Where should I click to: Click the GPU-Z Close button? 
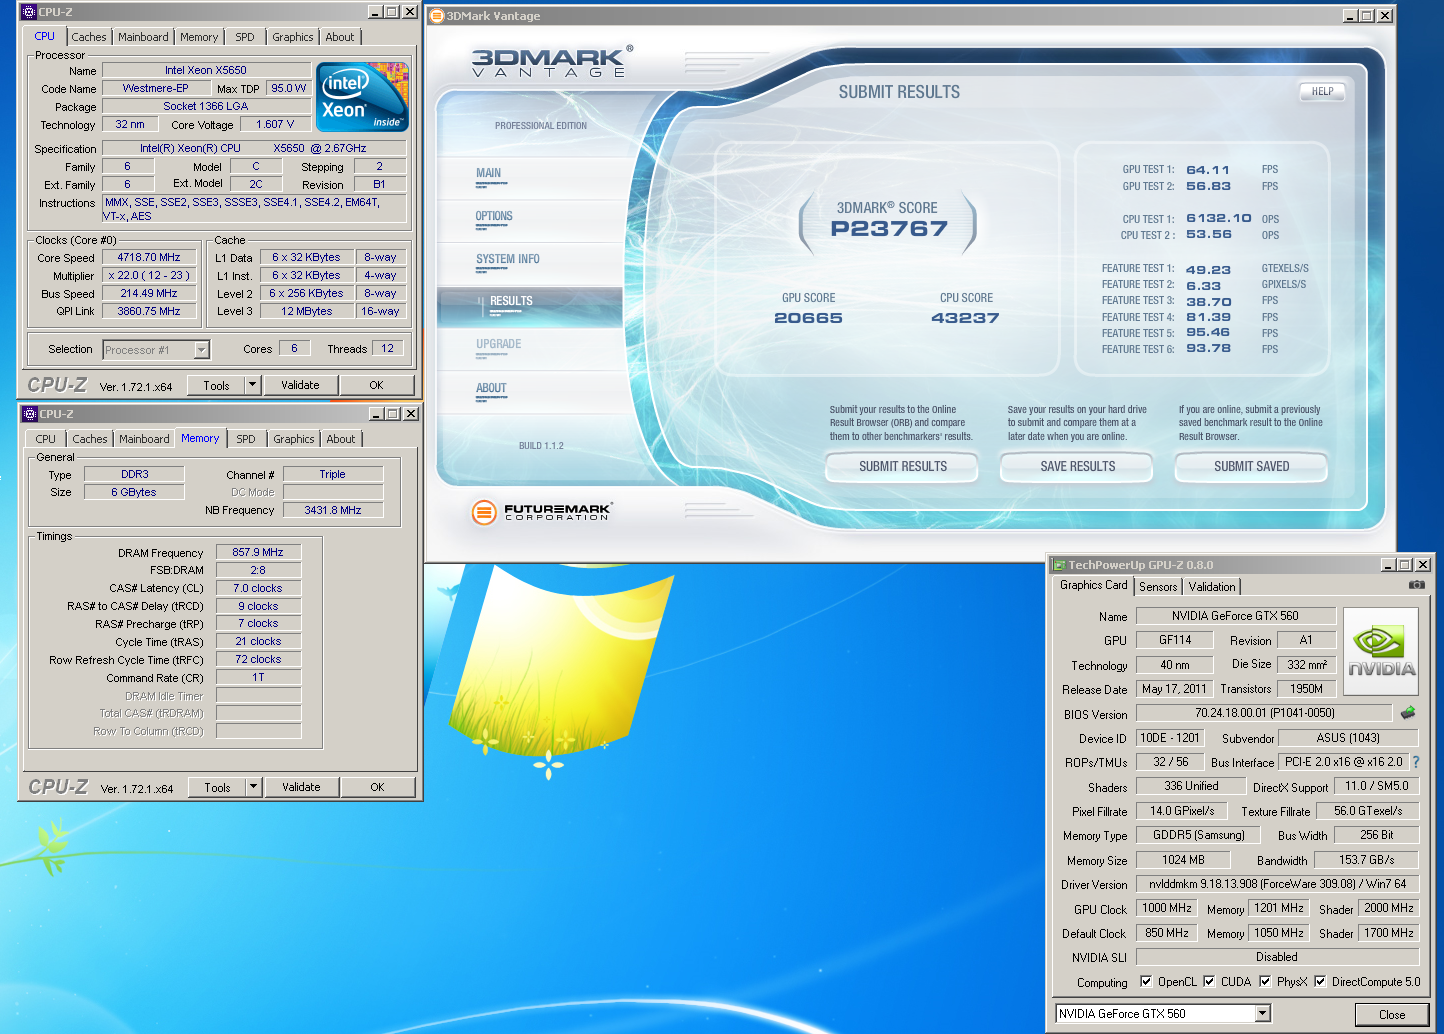(1392, 1014)
